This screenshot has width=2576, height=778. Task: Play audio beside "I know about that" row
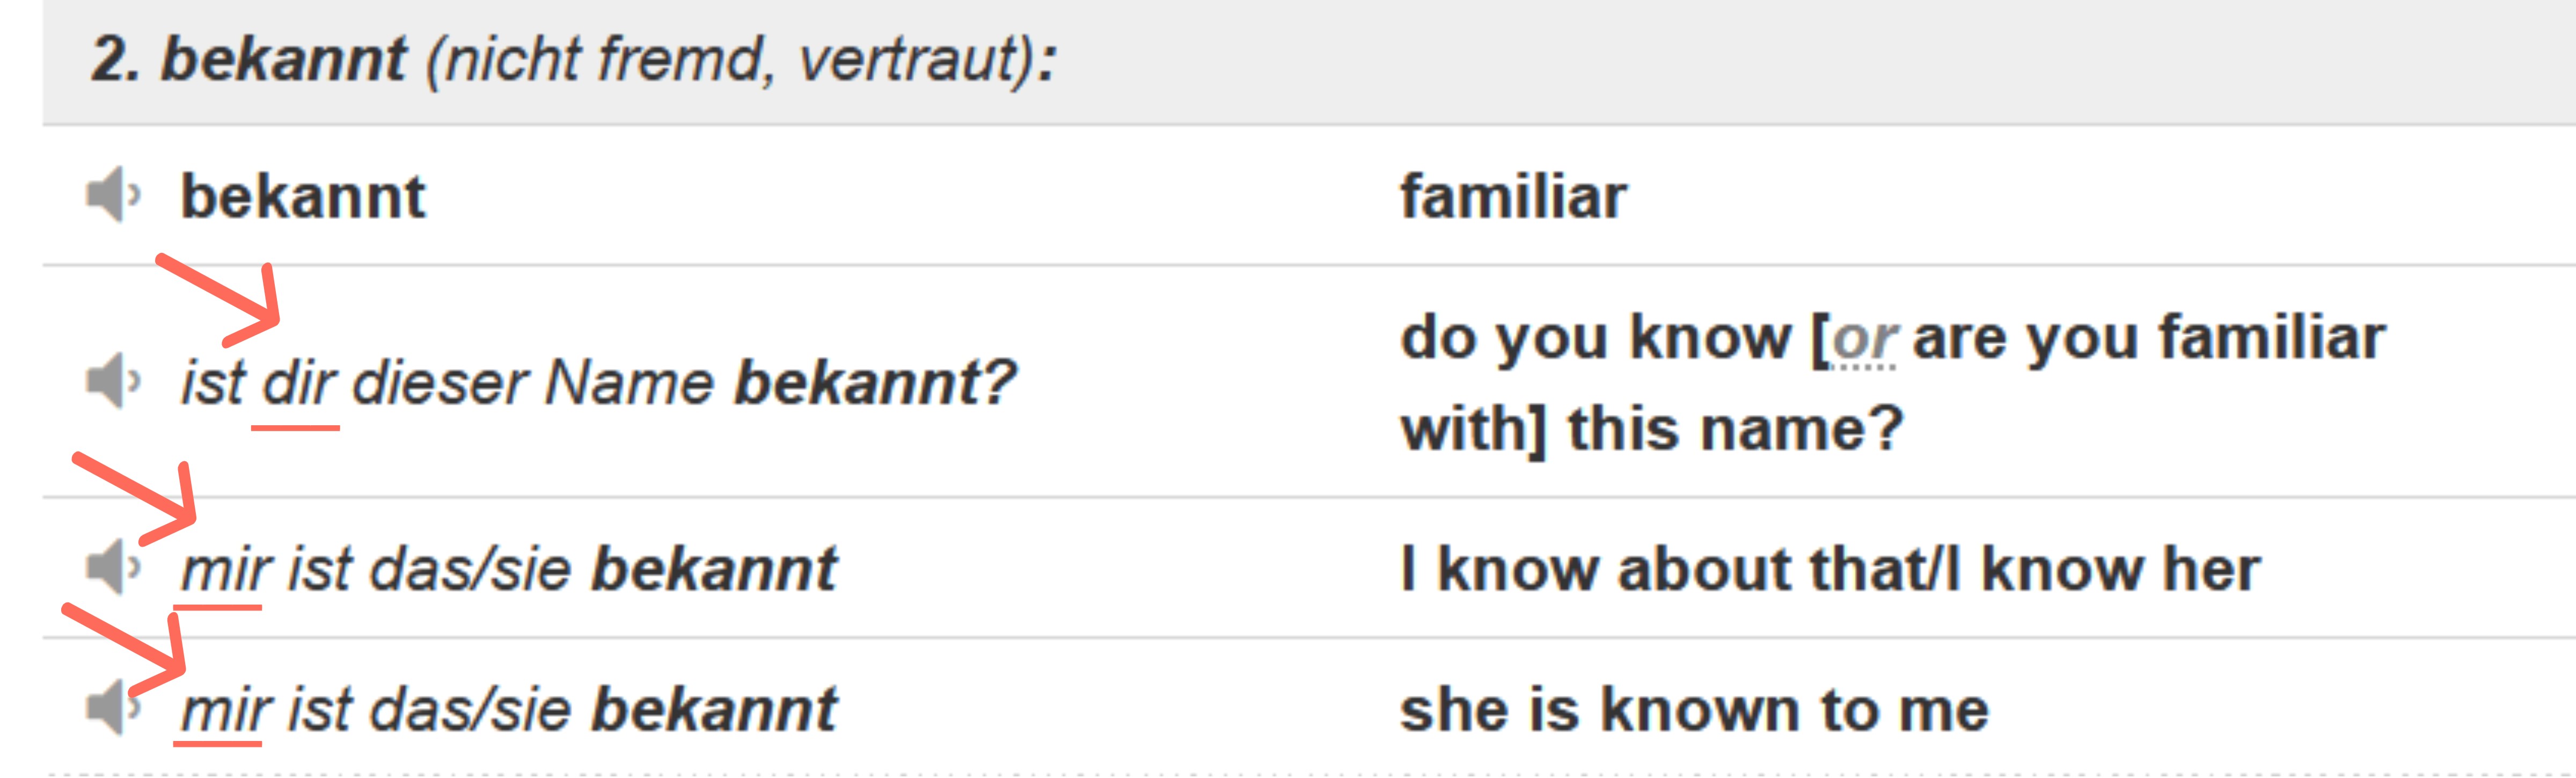click(x=112, y=568)
